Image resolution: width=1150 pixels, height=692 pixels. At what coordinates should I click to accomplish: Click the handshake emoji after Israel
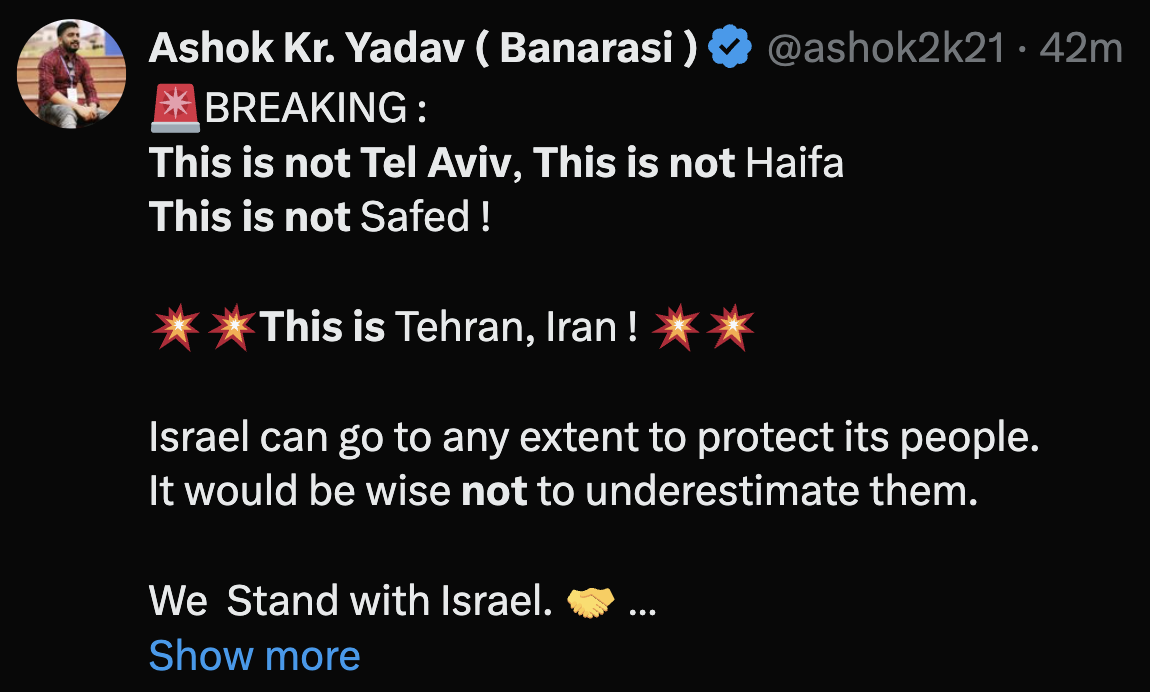tap(590, 602)
